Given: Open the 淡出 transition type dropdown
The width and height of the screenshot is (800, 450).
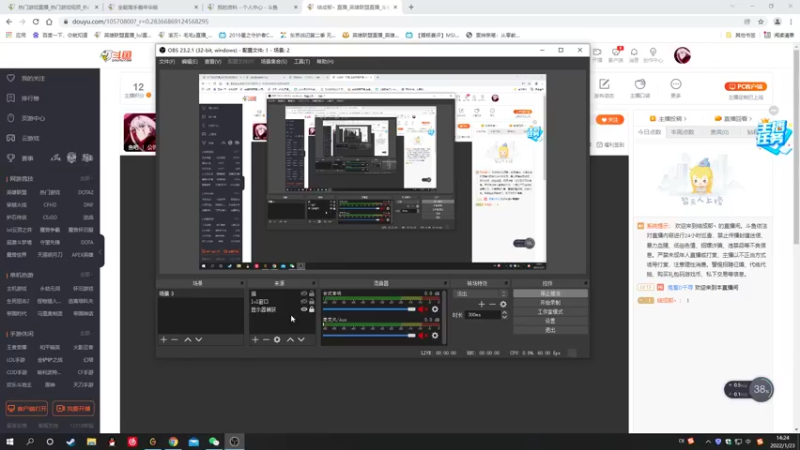Looking at the screenshot, I should [x=480, y=294].
